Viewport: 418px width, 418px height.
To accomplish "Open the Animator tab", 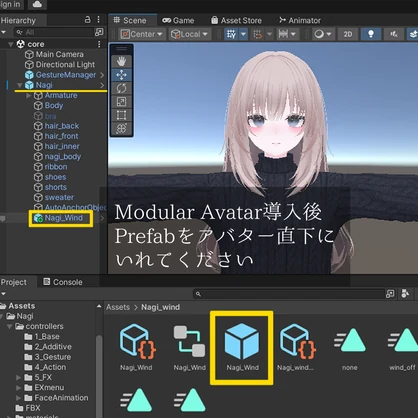I will pyautogui.click(x=300, y=20).
